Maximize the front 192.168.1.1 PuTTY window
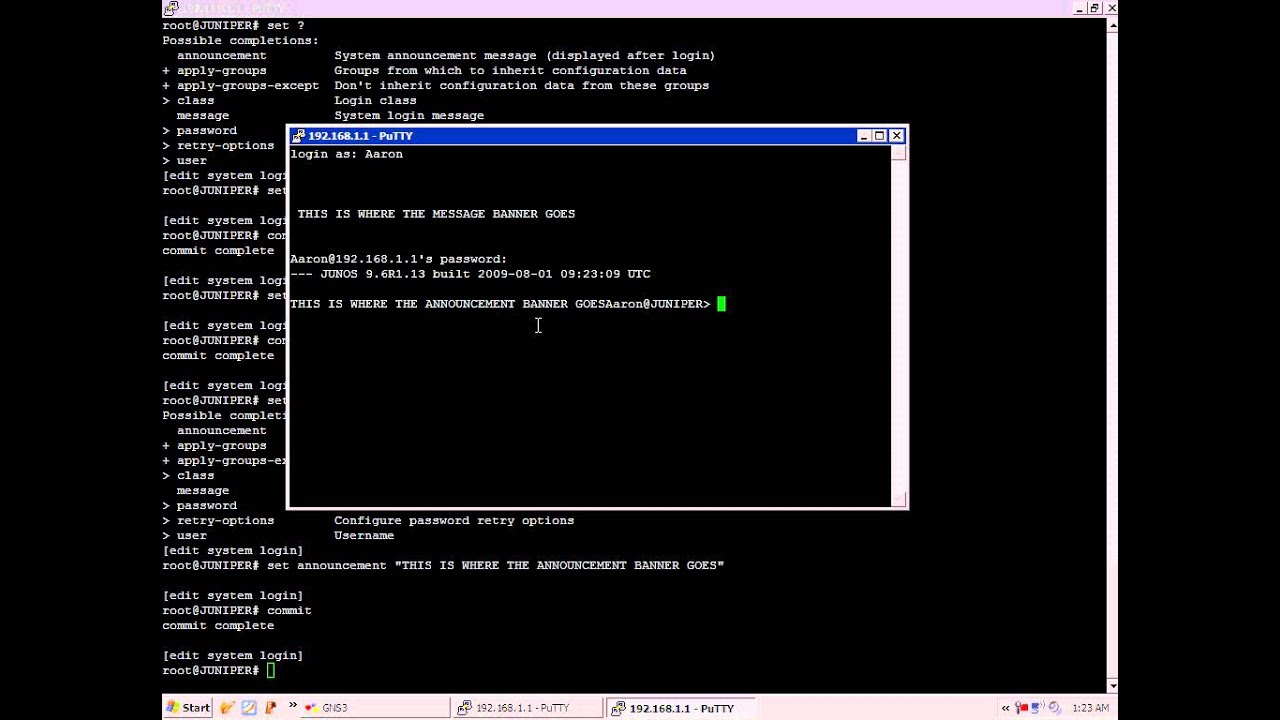 pyautogui.click(x=879, y=136)
